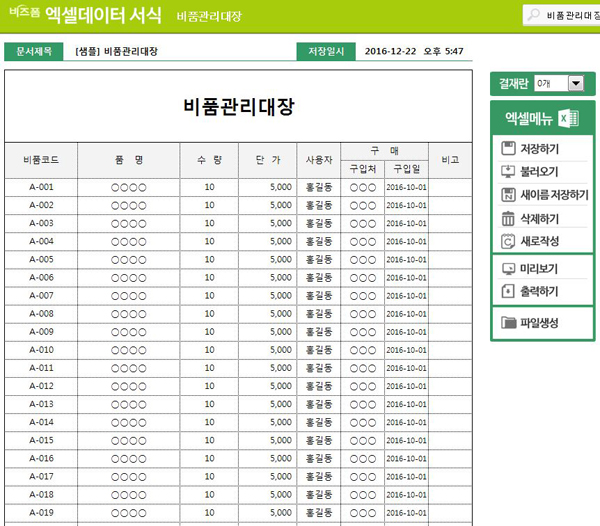Click the Excel logo in 엑셀메뉴 header
This screenshot has height=526, width=600.
568,118
